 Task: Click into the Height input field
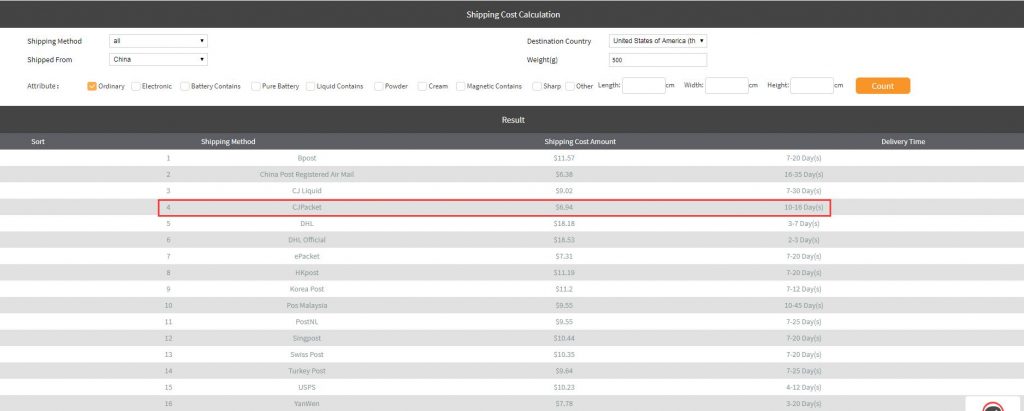click(812, 86)
